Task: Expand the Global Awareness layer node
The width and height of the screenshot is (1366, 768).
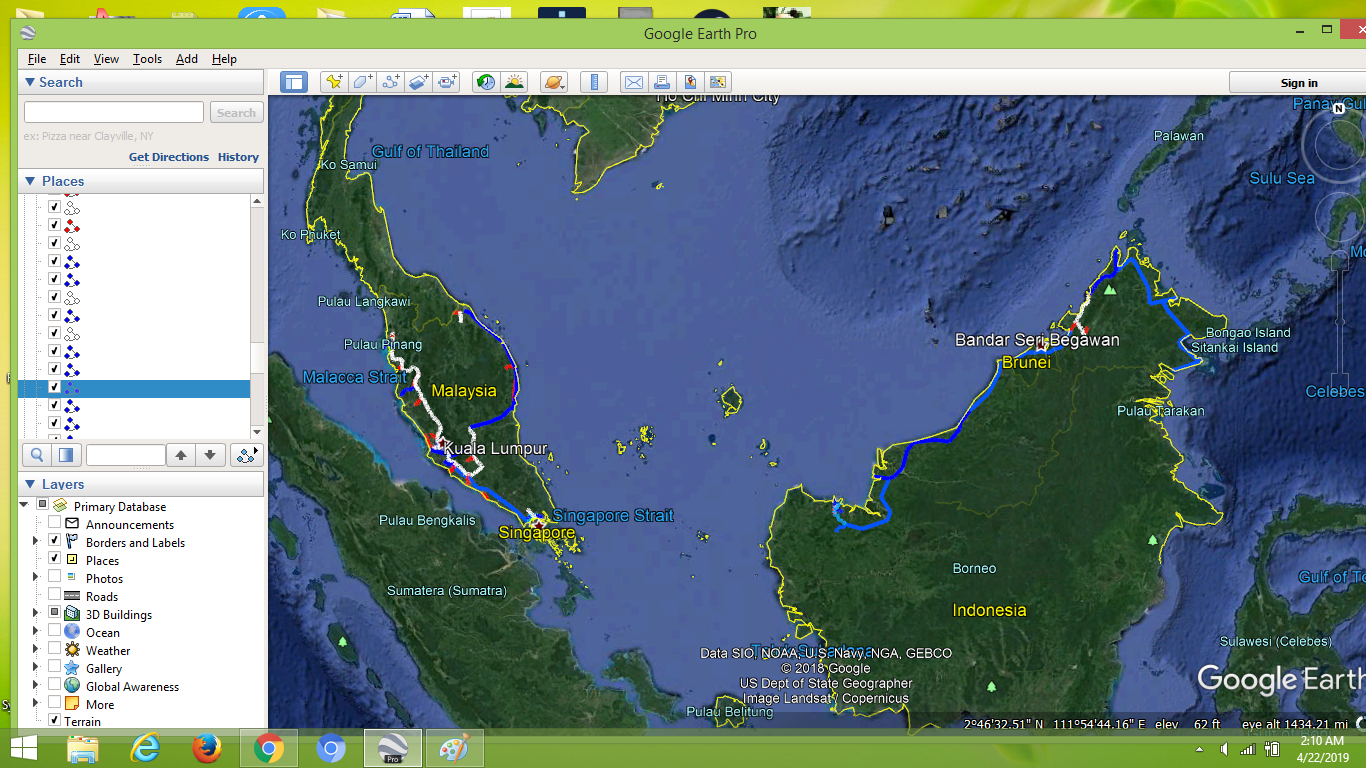Action: pos(36,685)
